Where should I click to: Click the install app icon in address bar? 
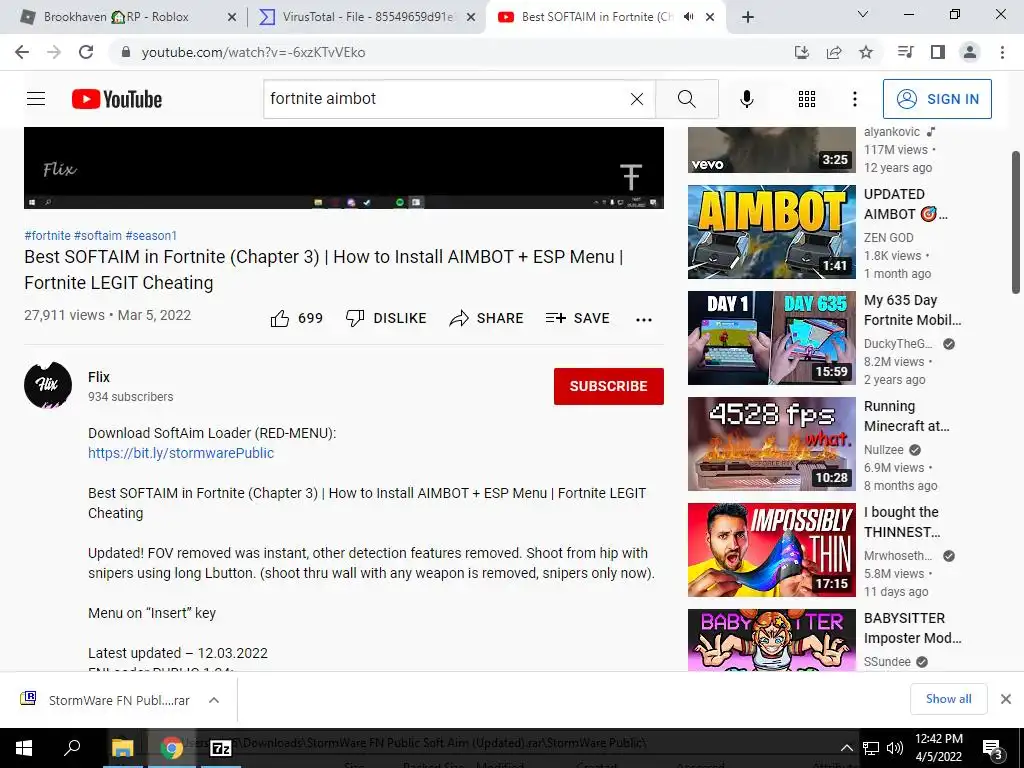coord(801,52)
